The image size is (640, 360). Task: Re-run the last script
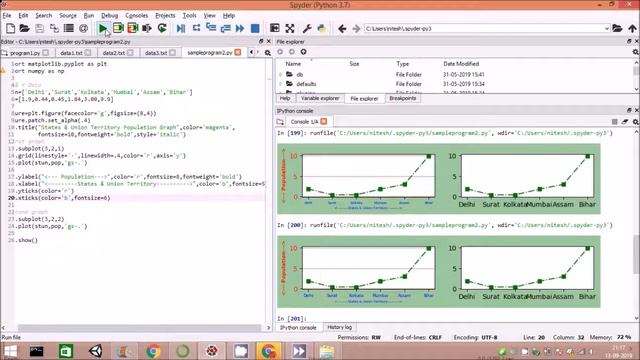click(x=162, y=28)
